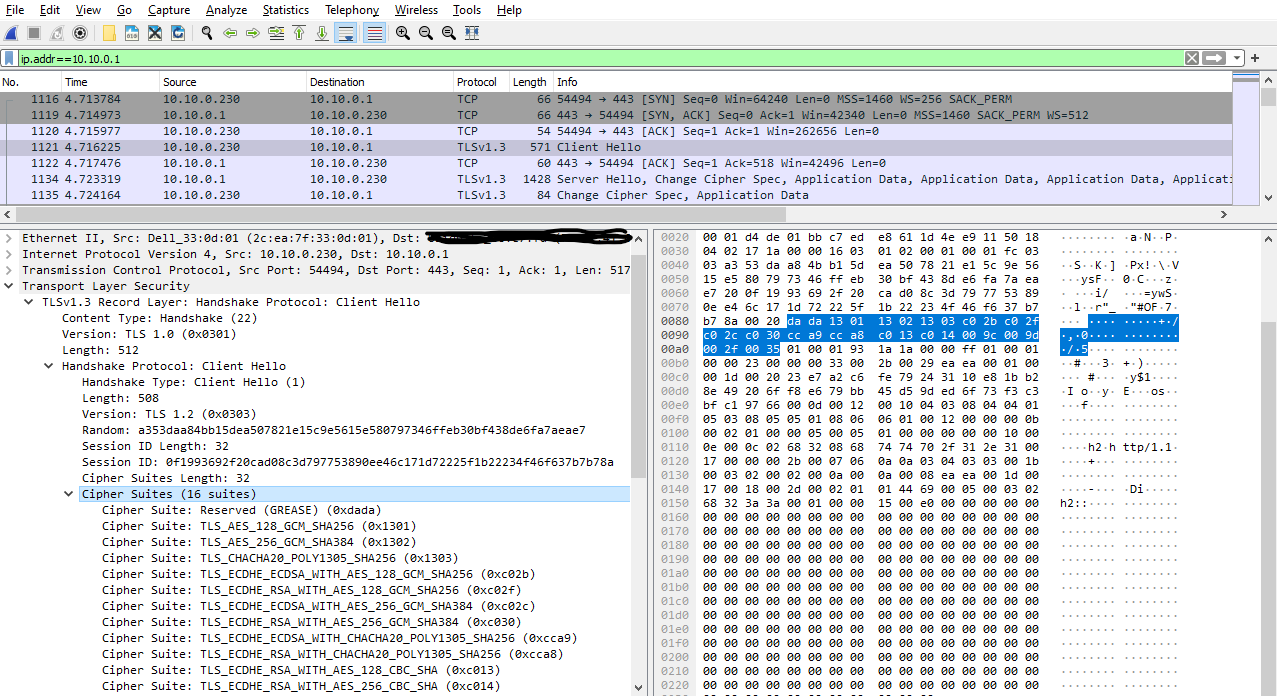Jump to a specific packet number

point(275,33)
